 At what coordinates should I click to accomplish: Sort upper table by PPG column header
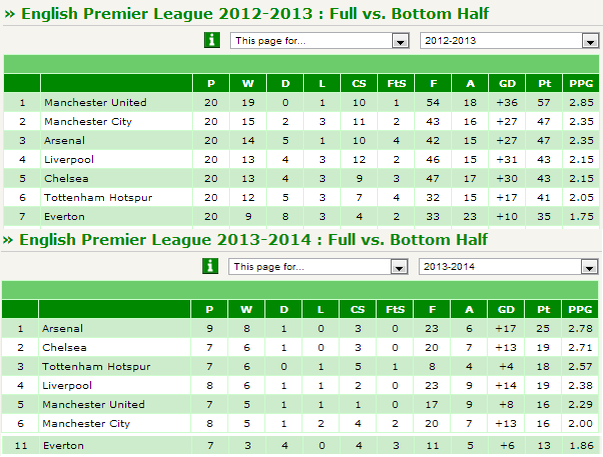(581, 83)
